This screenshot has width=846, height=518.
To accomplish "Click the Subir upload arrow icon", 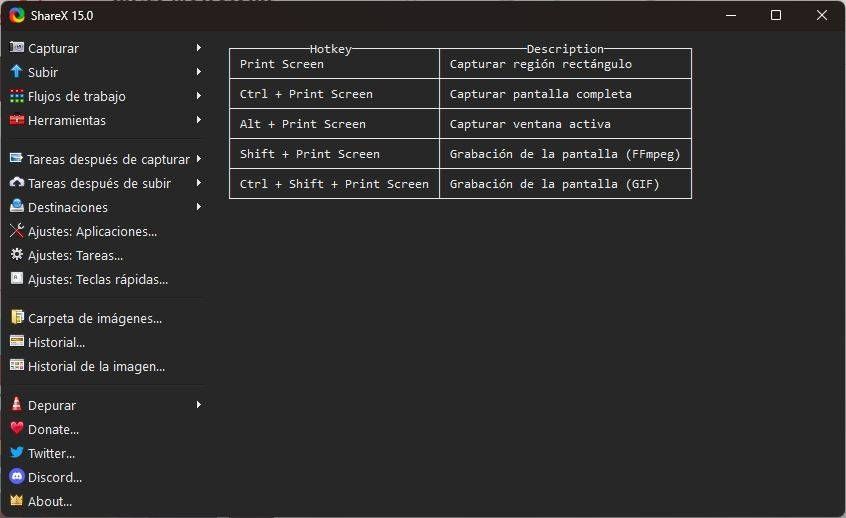I will [16, 72].
